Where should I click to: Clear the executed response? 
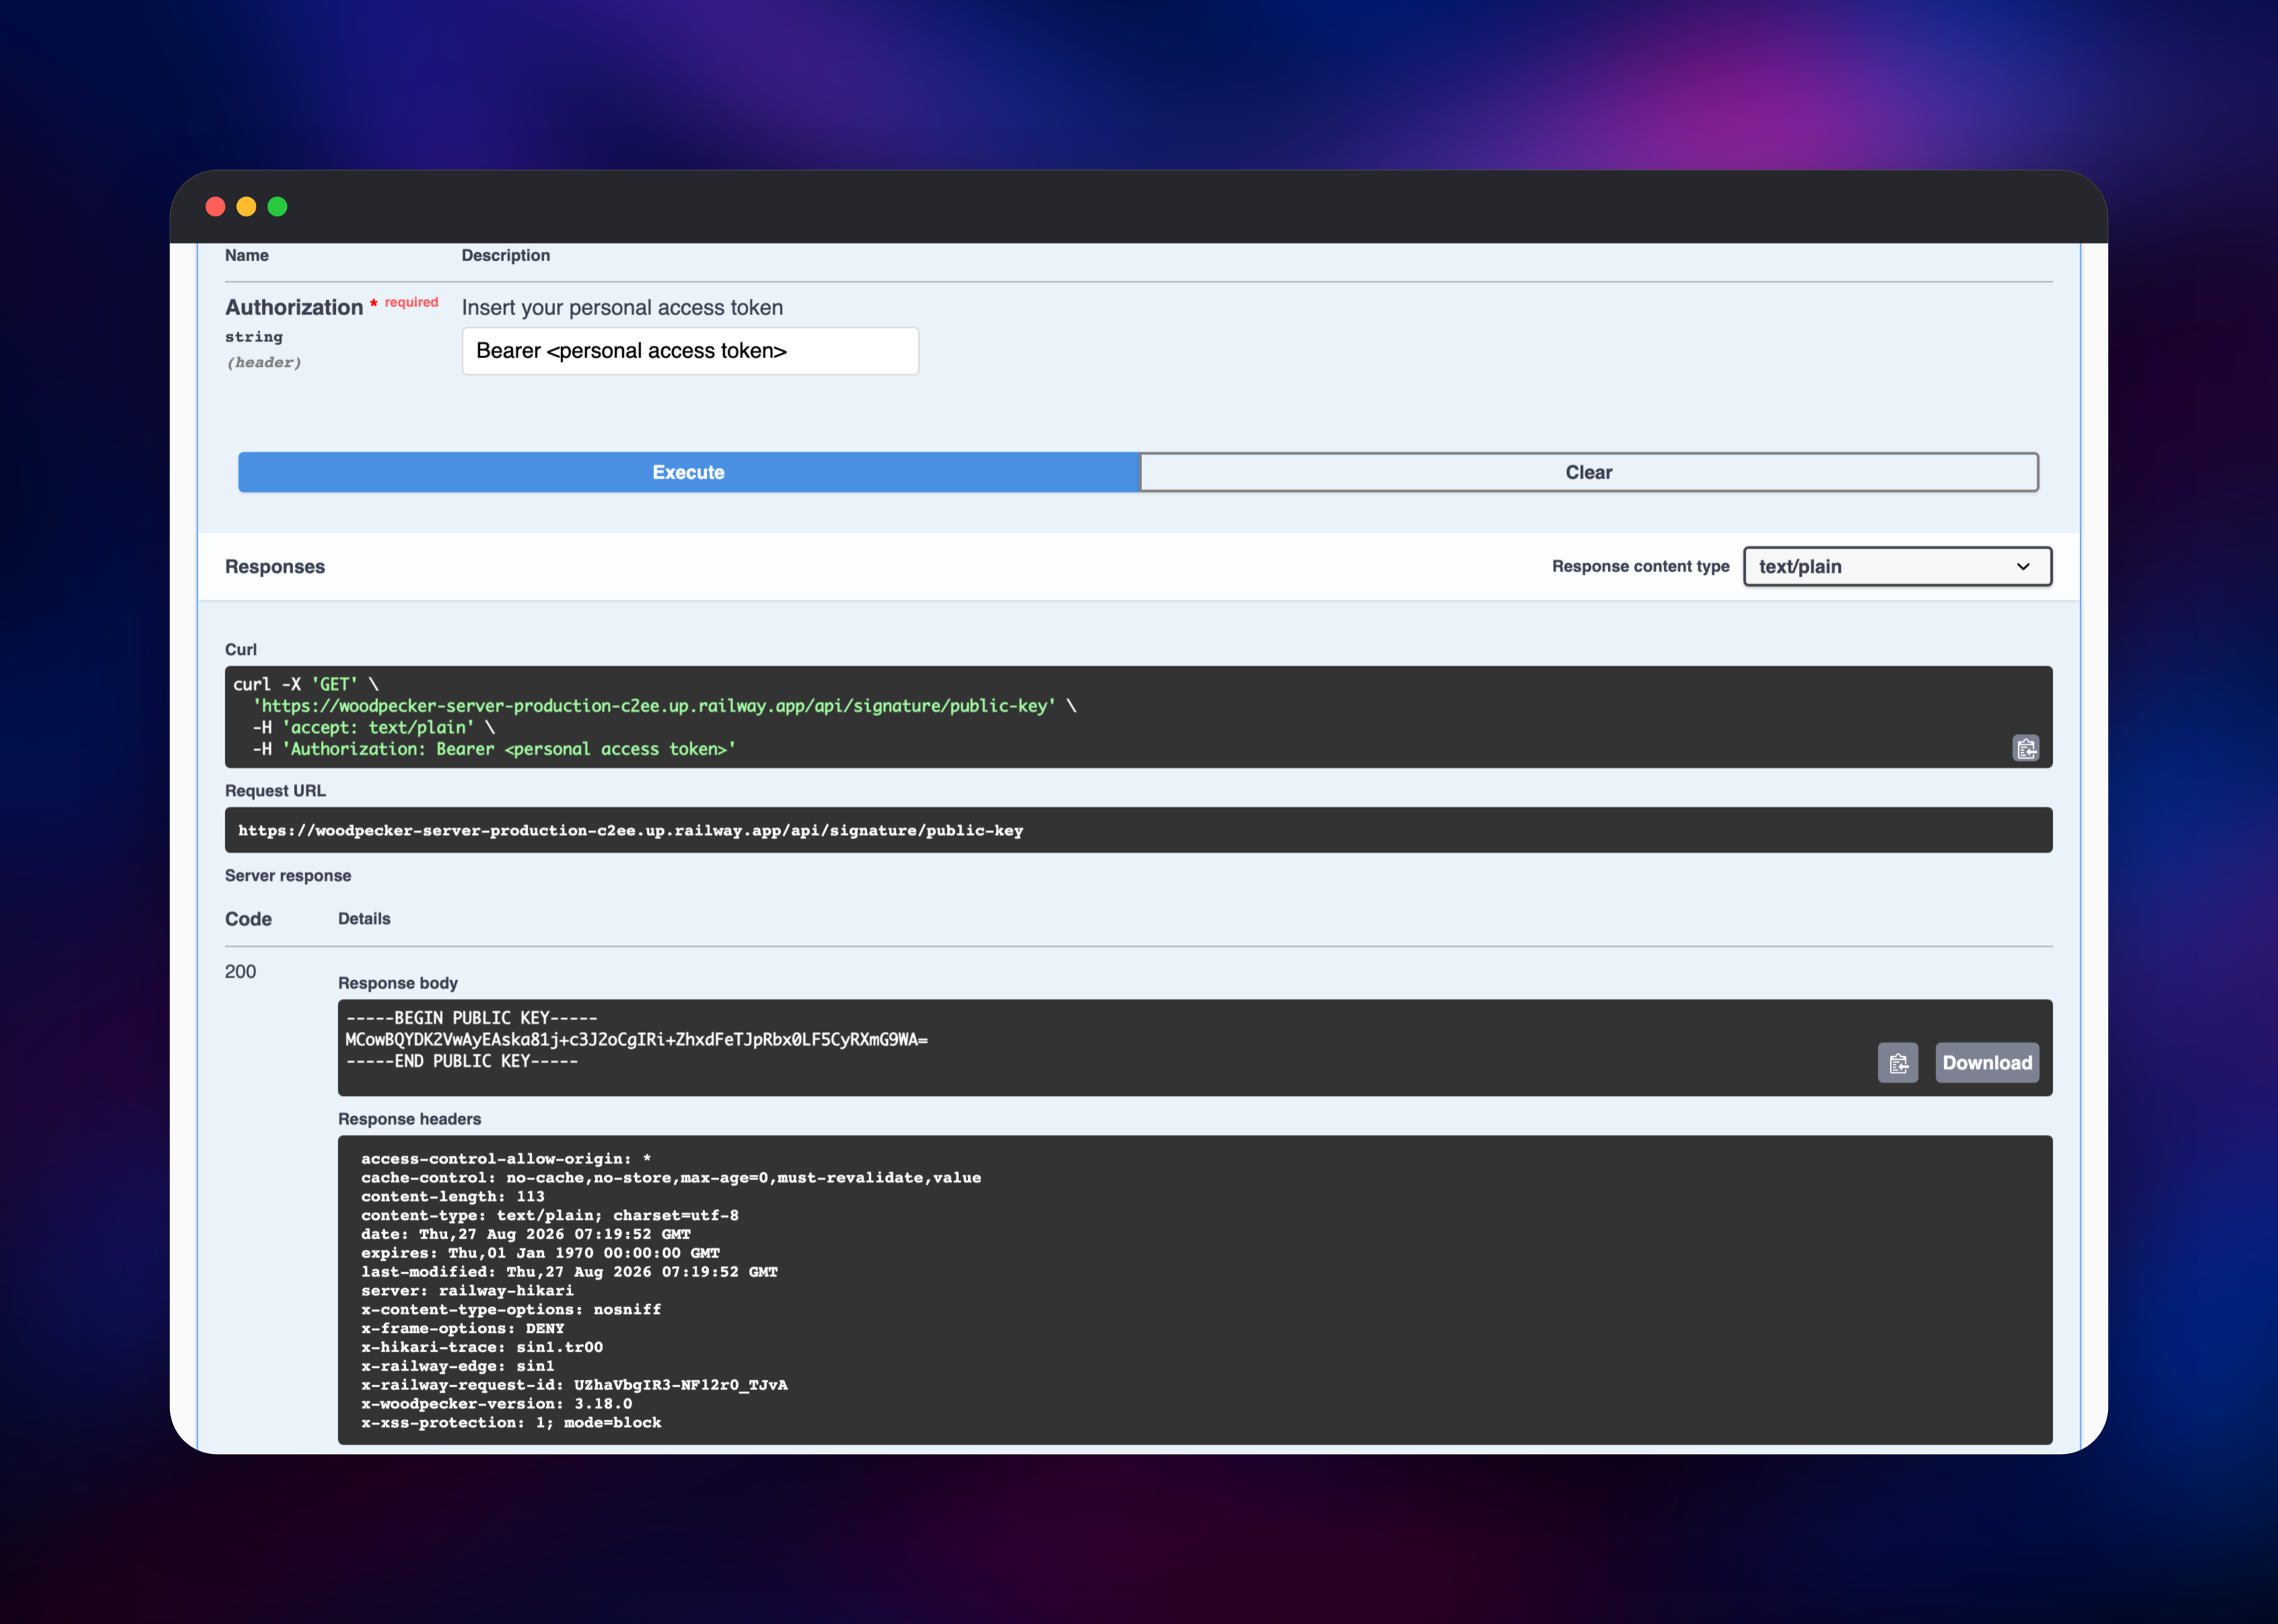click(1588, 472)
